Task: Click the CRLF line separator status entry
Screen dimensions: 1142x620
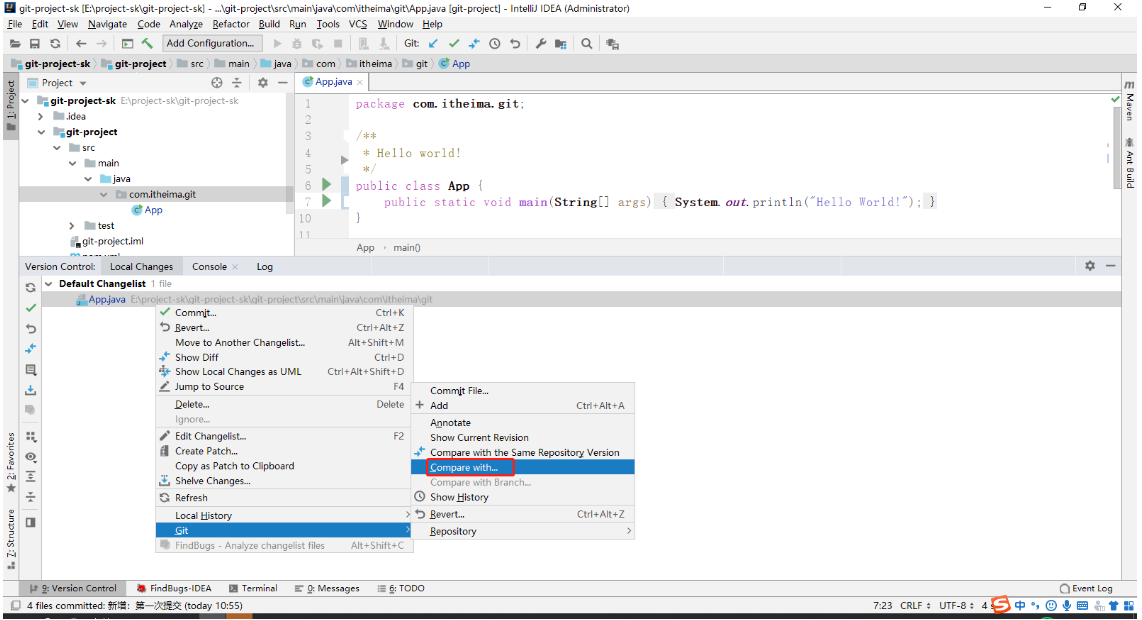Action: (x=915, y=605)
